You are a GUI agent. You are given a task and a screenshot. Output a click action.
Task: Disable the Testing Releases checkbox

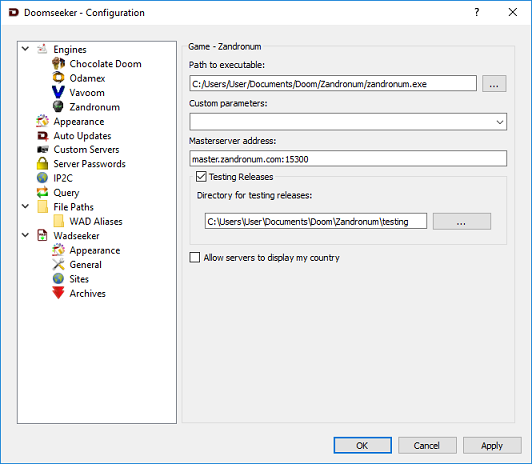[201, 176]
